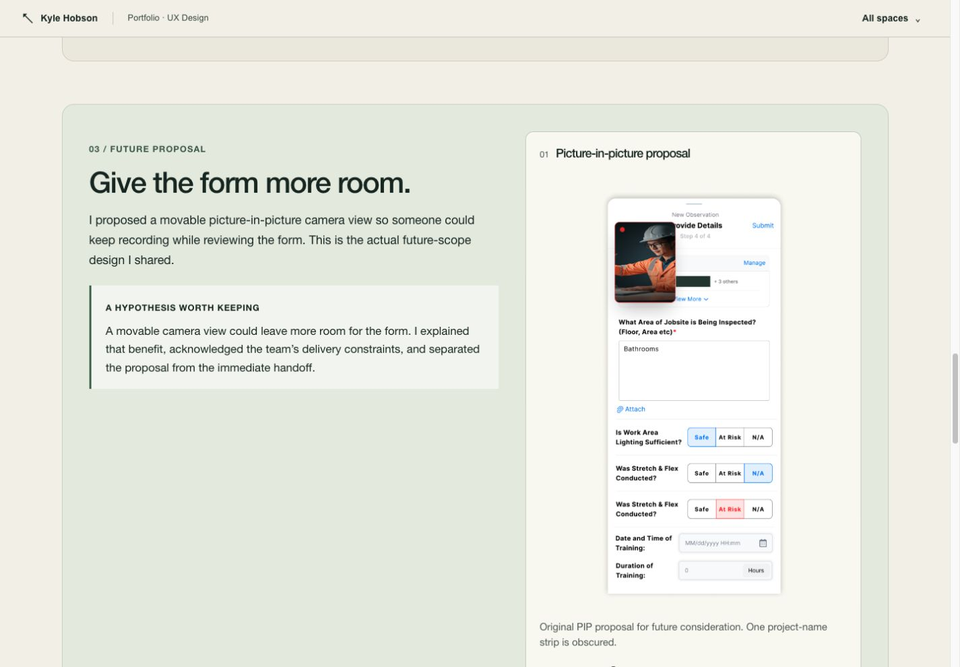Click the chevron next to All spaces
Viewport: 960px width, 667px height.
click(x=917, y=20)
